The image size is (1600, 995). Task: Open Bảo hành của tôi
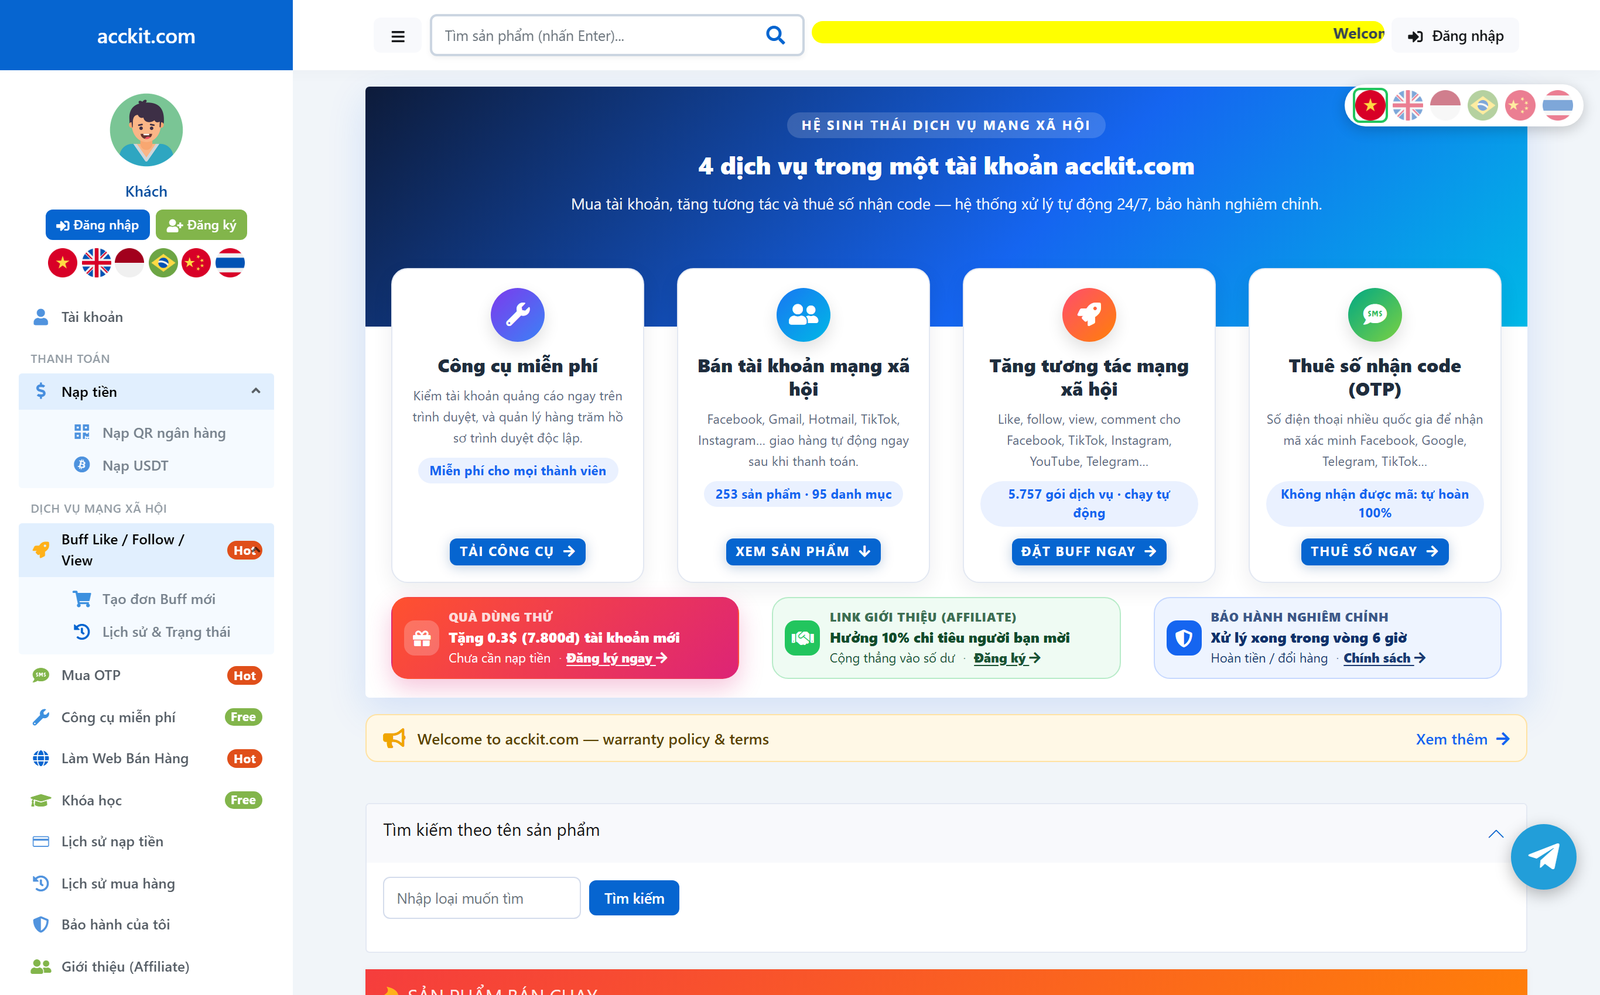[x=146, y=925]
